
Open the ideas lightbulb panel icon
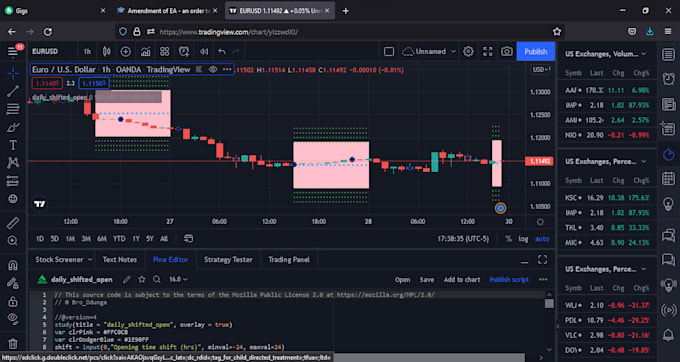tap(668, 204)
